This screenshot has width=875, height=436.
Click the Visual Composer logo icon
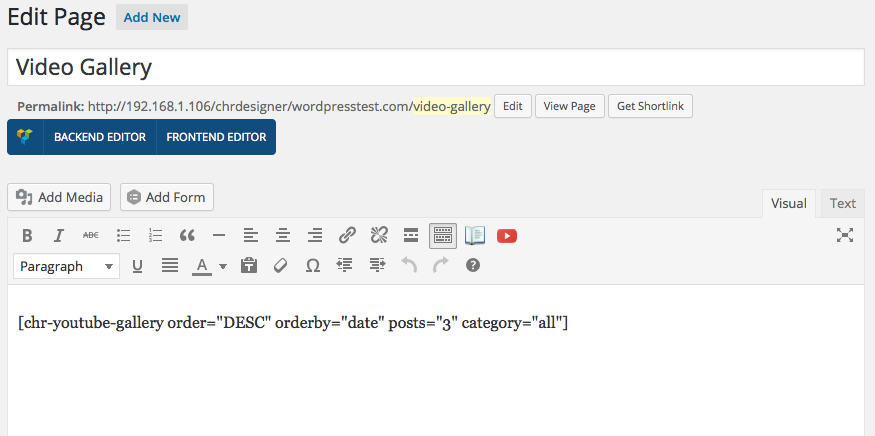(x=25, y=137)
